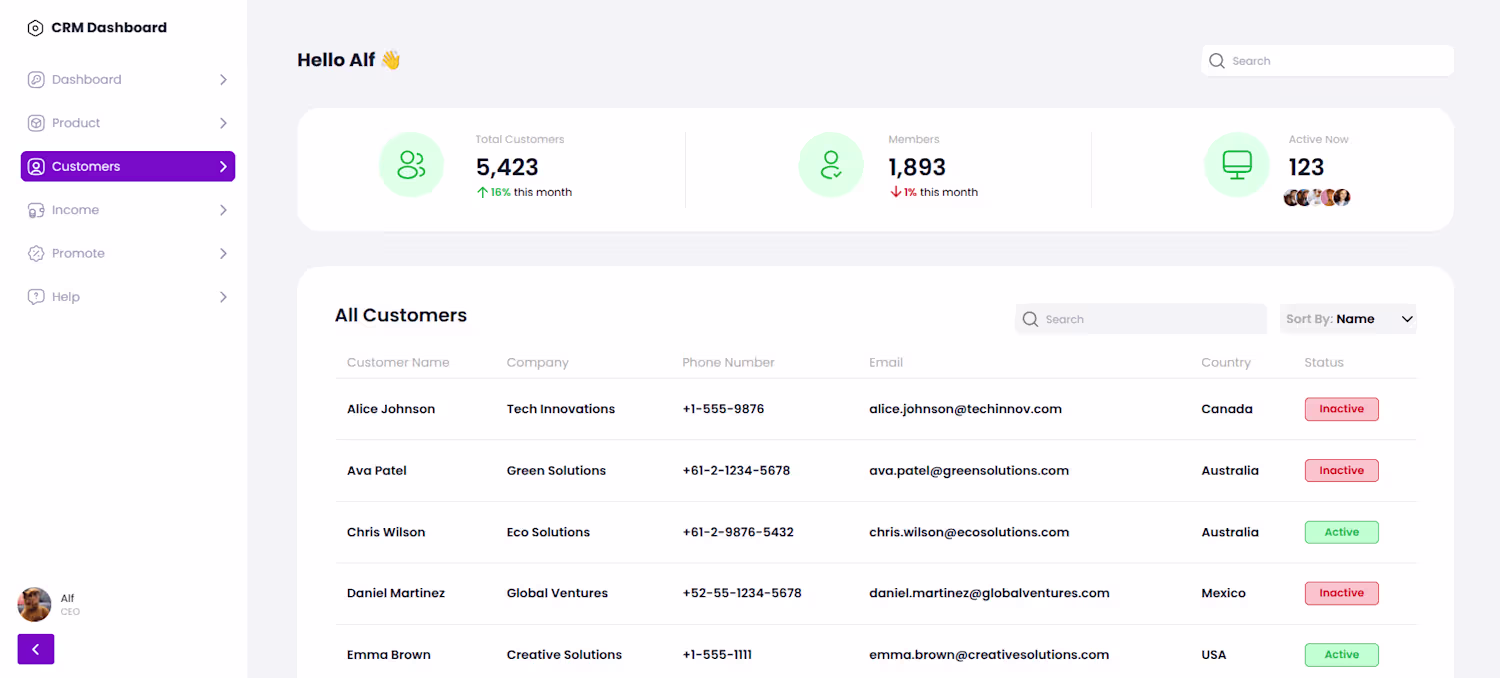The width and height of the screenshot is (1500, 678).
Task: Click the CRM Dashboard logo icon
Action: [x=35, y=28]
